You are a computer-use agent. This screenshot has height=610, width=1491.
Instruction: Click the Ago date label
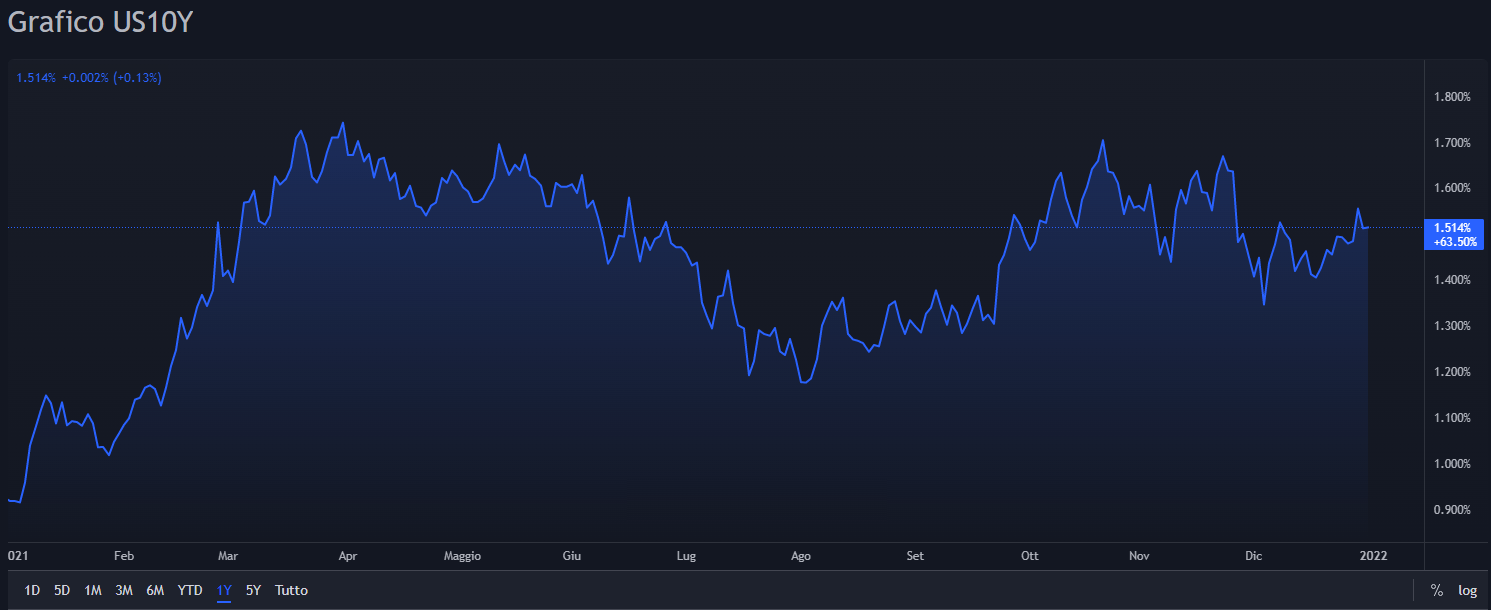[x=801, y=556]
